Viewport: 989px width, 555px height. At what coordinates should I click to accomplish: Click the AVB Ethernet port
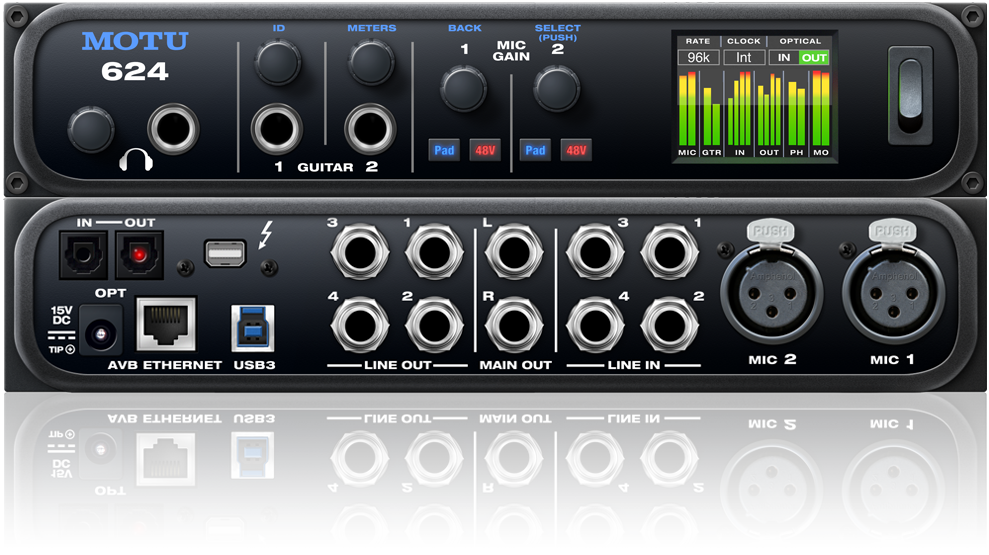(165, 323)
